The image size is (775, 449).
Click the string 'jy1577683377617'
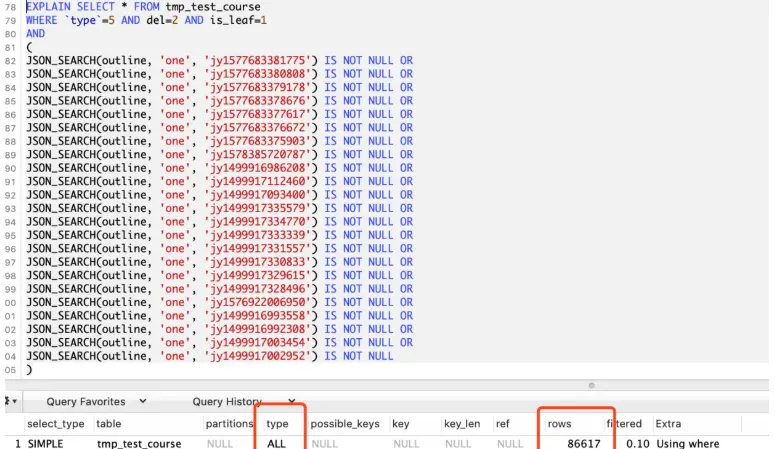point(258,114)
